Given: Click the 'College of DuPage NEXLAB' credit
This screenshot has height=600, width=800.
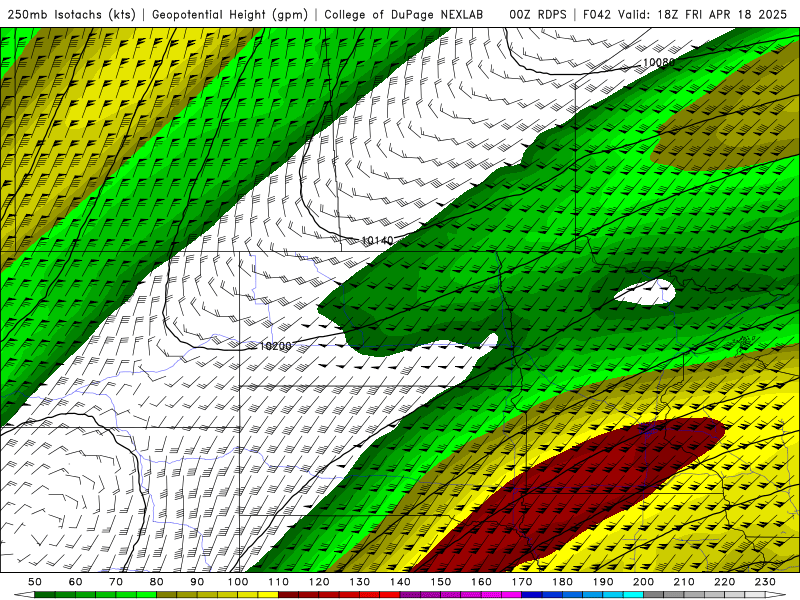Looking at the screenshot, I should (404, 15).
